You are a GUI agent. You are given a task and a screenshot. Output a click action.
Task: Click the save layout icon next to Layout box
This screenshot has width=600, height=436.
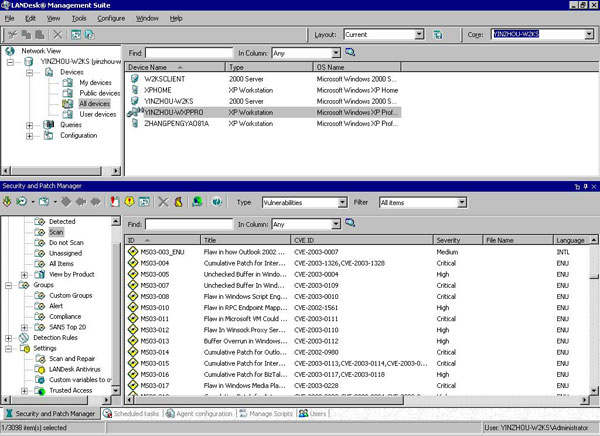tap(439, 34)
